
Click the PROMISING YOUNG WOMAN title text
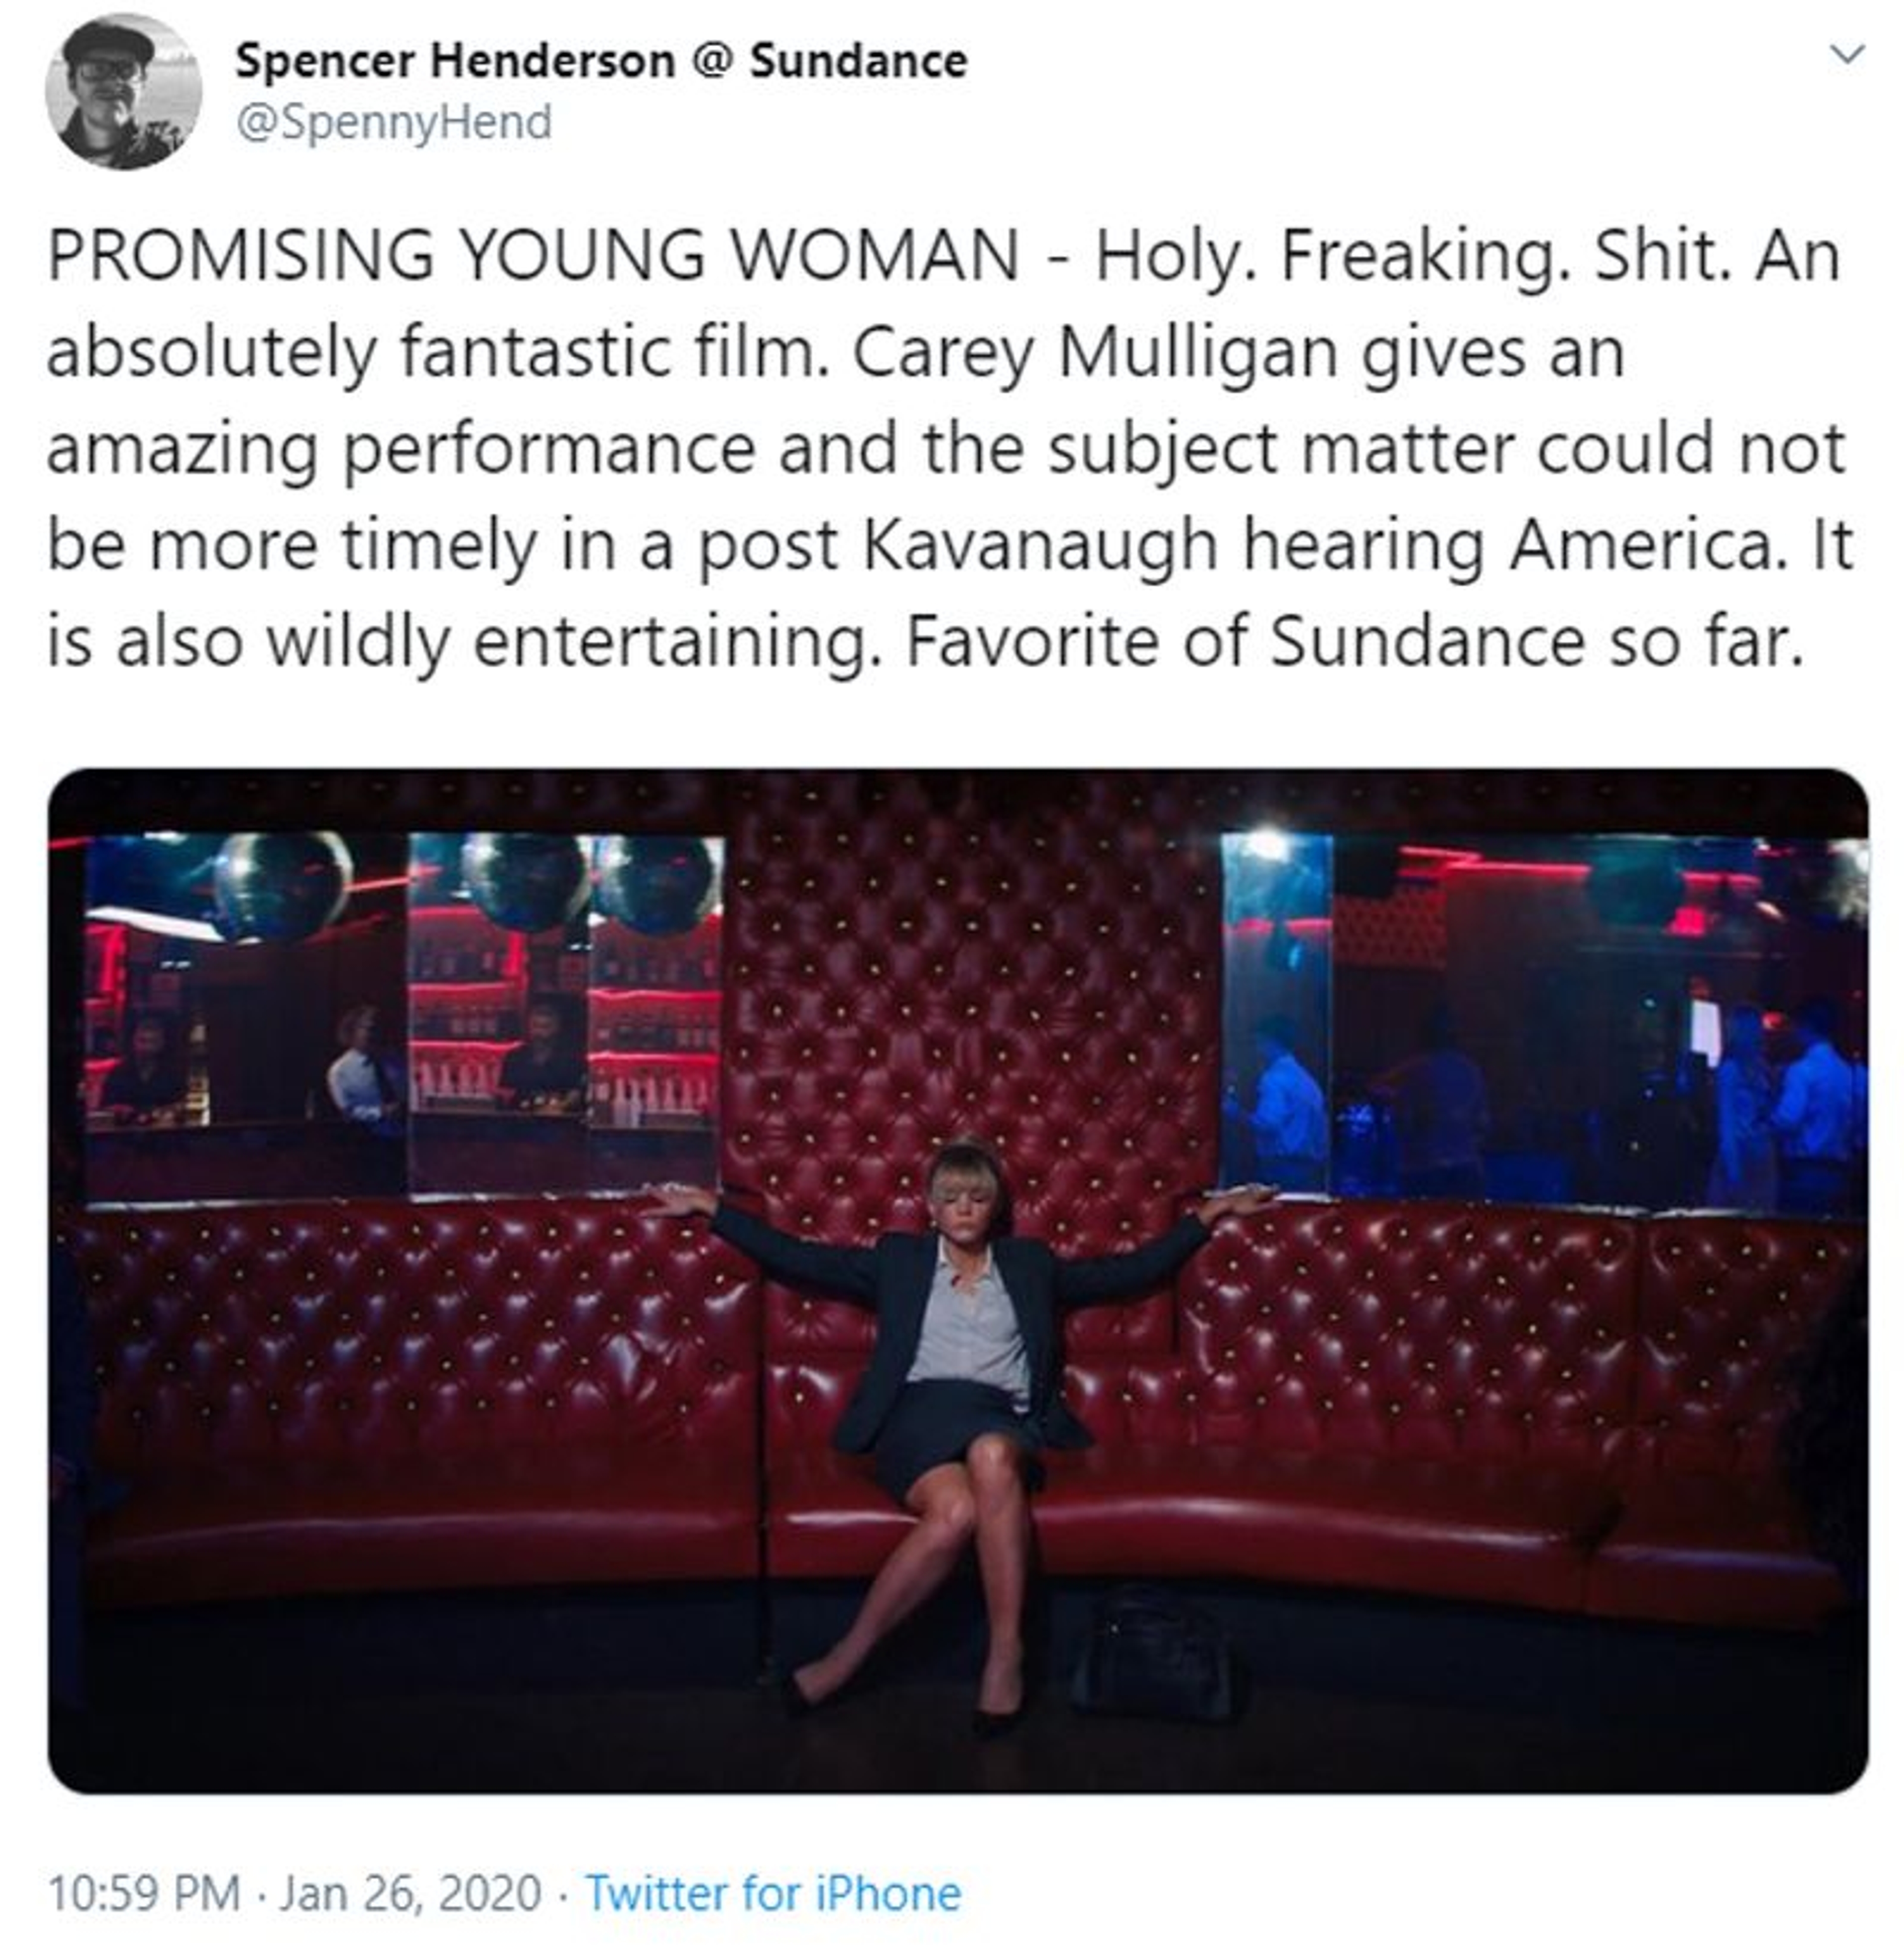coord(533,256)
